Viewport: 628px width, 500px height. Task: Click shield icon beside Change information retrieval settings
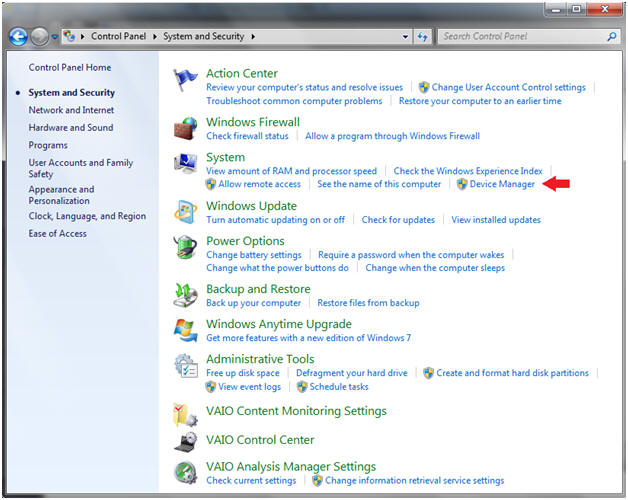tap(318, 480)
